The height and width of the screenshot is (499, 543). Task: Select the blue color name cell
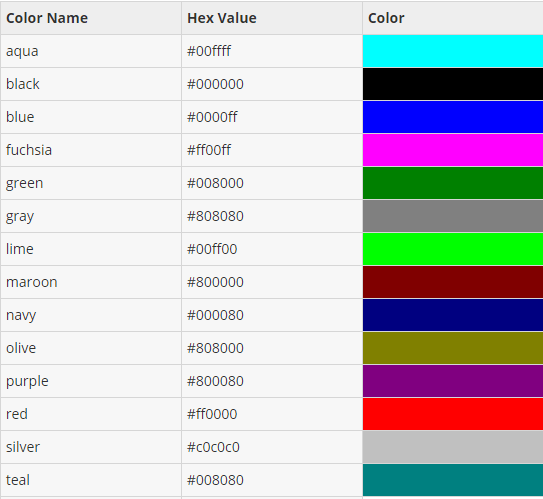click(x=91, y=117)
